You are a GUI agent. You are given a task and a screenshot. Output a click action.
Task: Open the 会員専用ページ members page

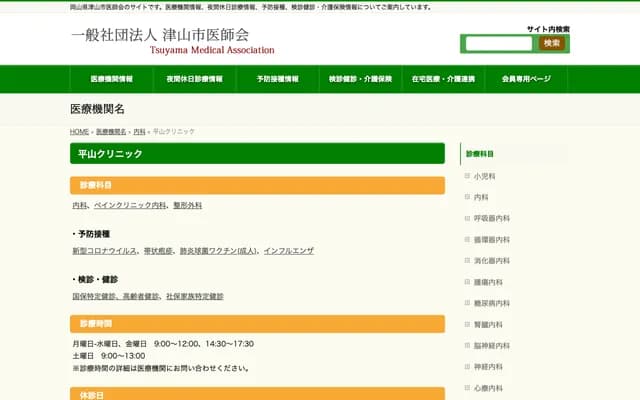coord(526,78)
